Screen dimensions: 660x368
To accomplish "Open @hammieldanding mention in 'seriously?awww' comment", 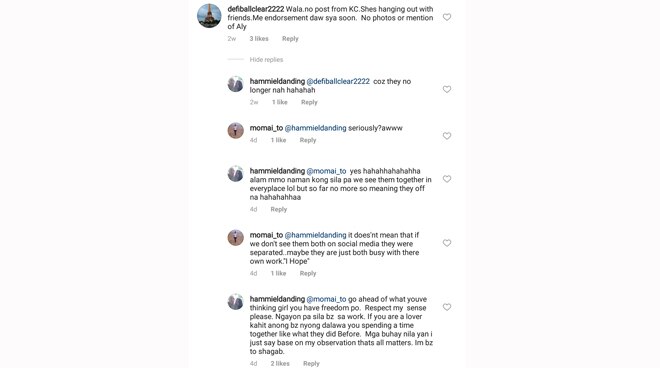I will (315, 128).
